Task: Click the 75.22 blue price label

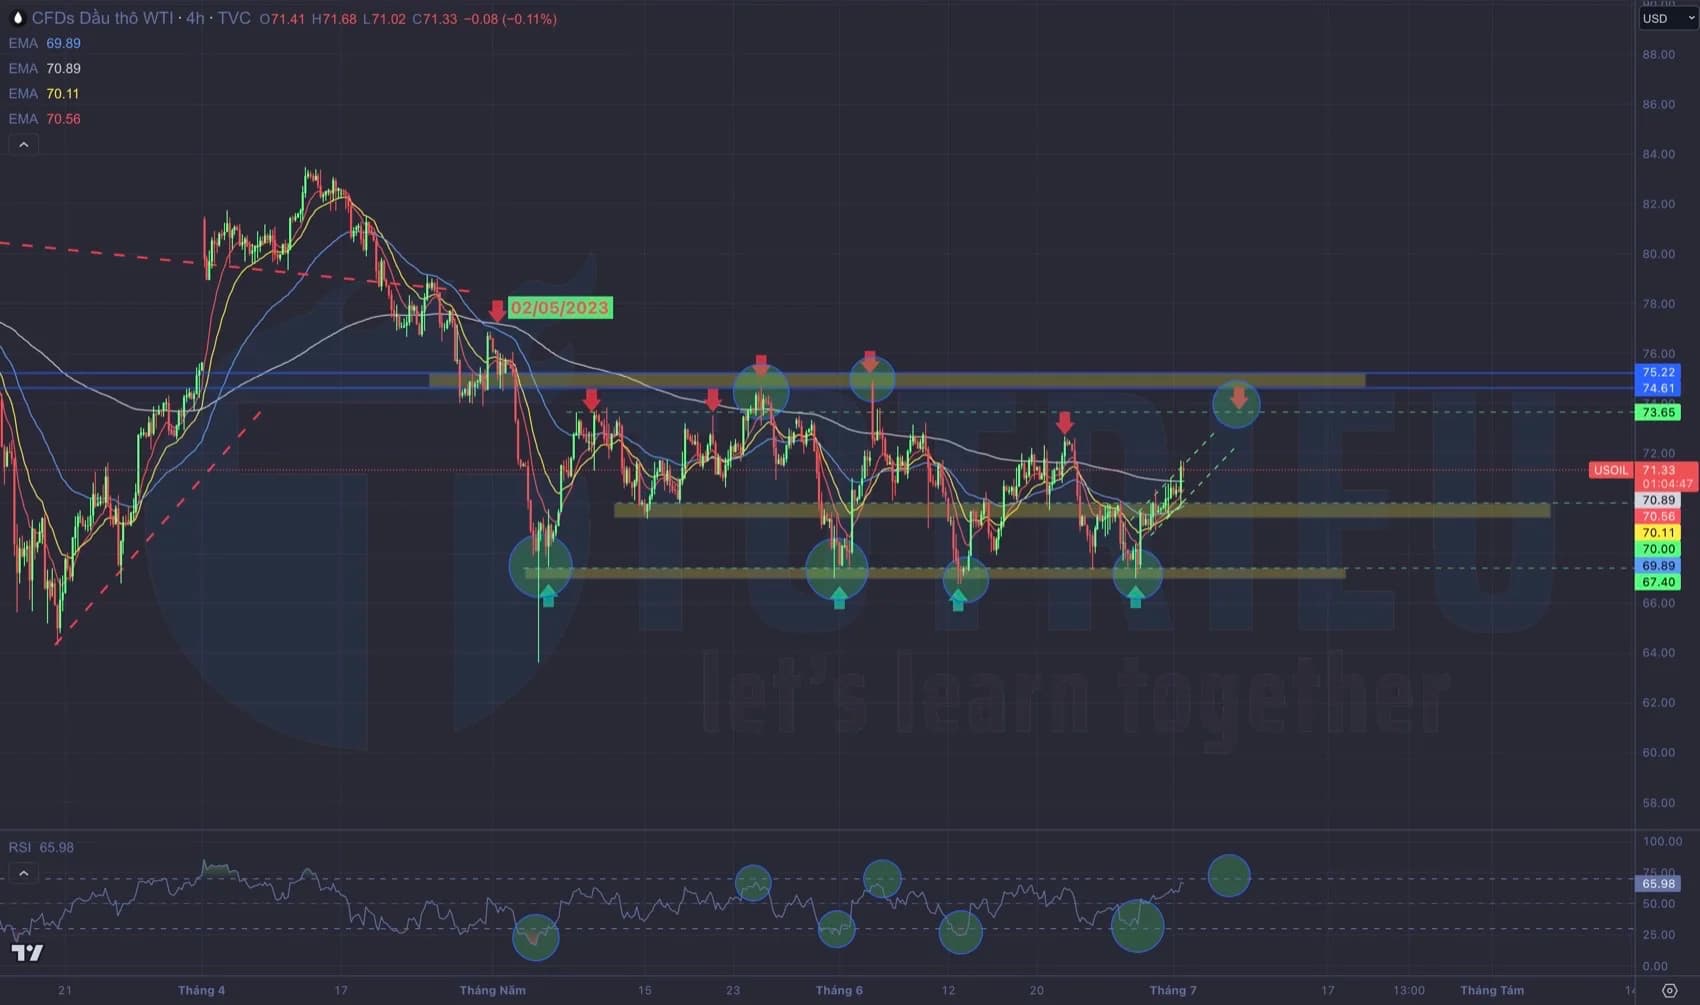Action: click(x=1658, y=372)
